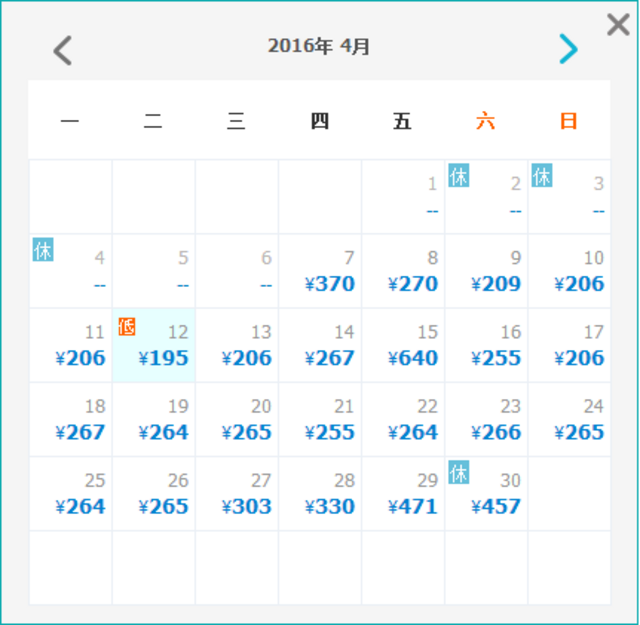The height and width of the screenshot is (625, 640).
Task: Close the calendar popup
Action: click(x=618, y=25)
